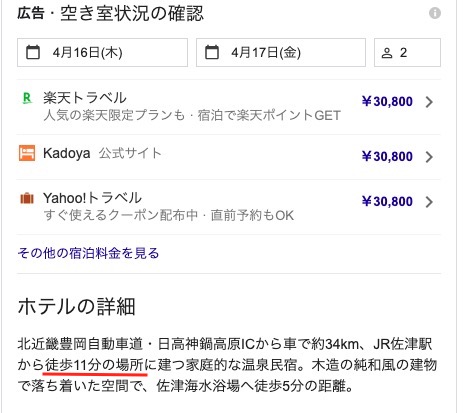The width and height of the screenshot is (464, 413).
Task: Expand the Yahoo!トラベル chevron arrow
Action: click(429, 202)
